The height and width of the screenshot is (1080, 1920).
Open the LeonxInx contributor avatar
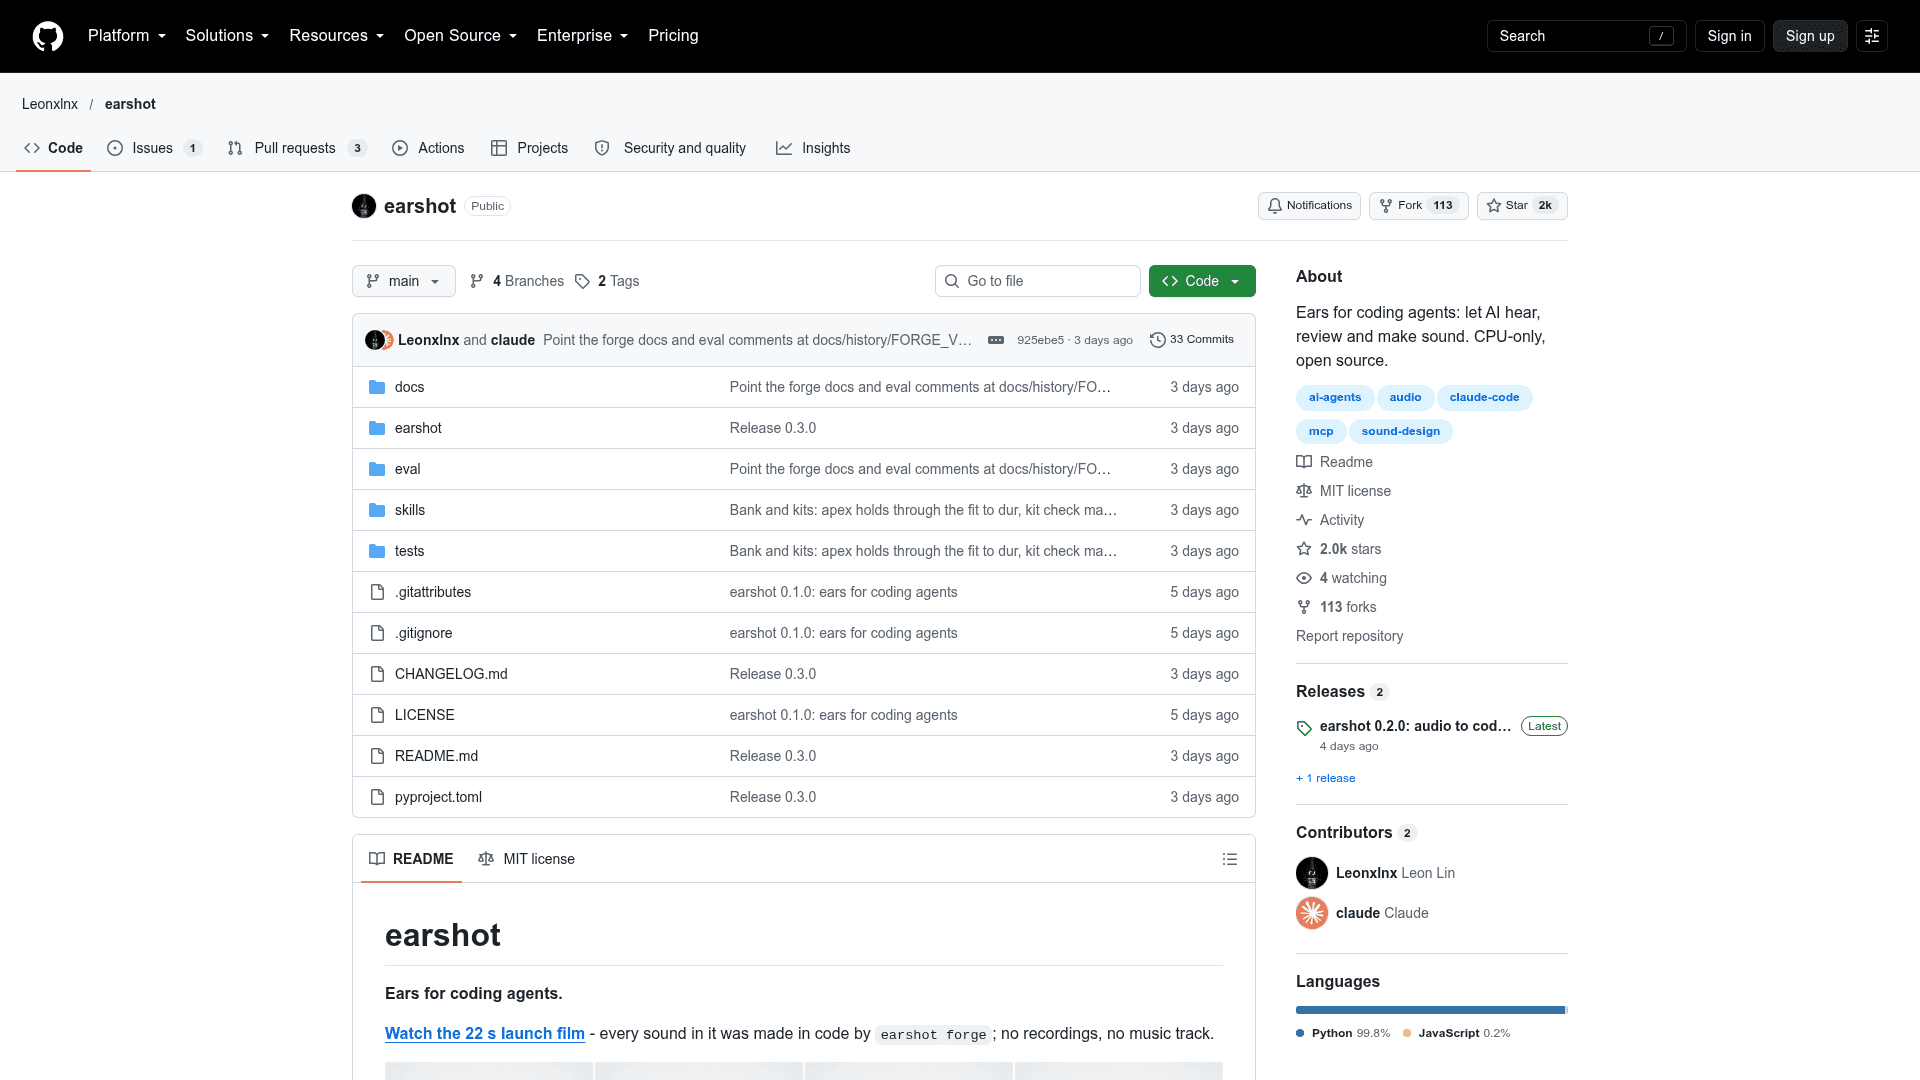tap(1312, 873)
